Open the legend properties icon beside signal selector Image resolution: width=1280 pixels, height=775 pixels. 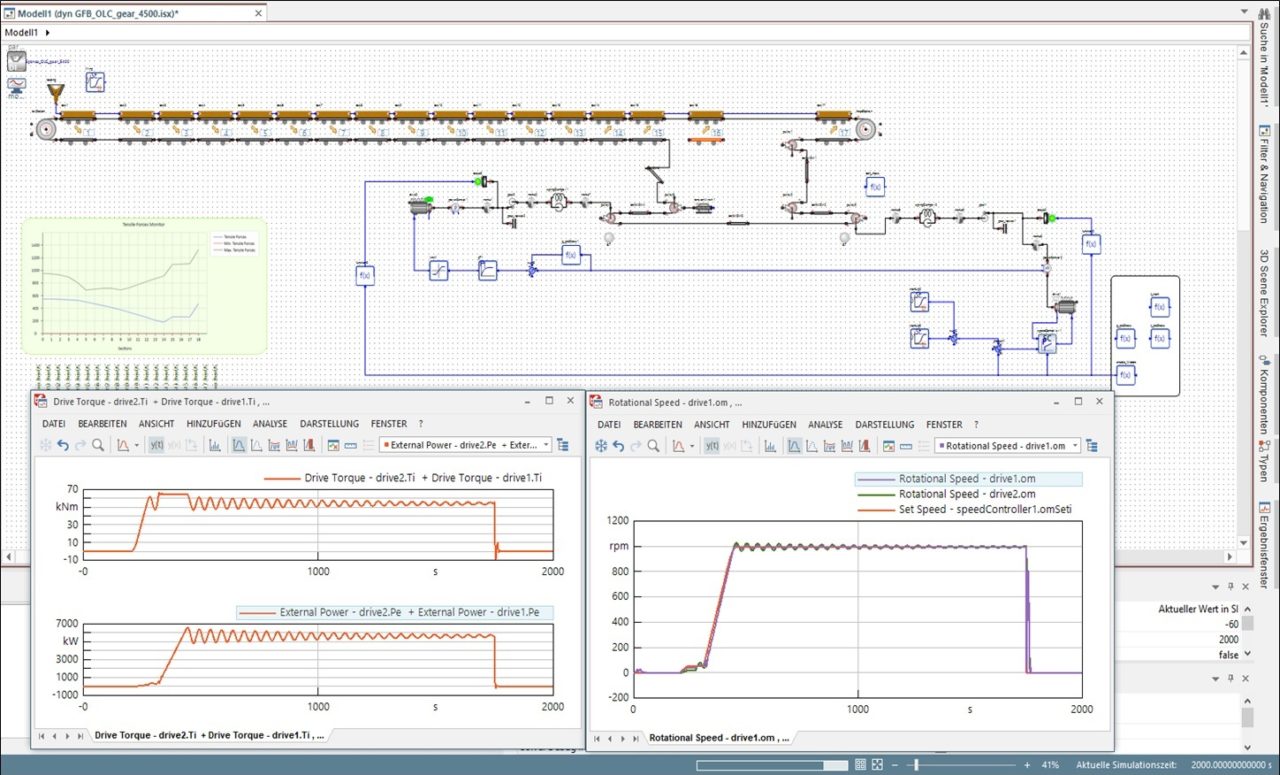[1094, 446]
